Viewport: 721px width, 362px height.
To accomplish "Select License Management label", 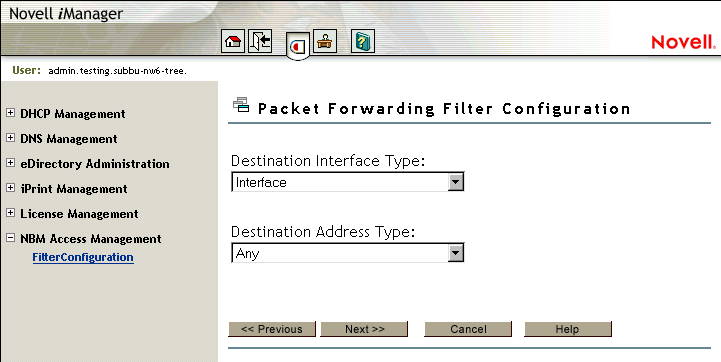I will (x=79, y=214).
